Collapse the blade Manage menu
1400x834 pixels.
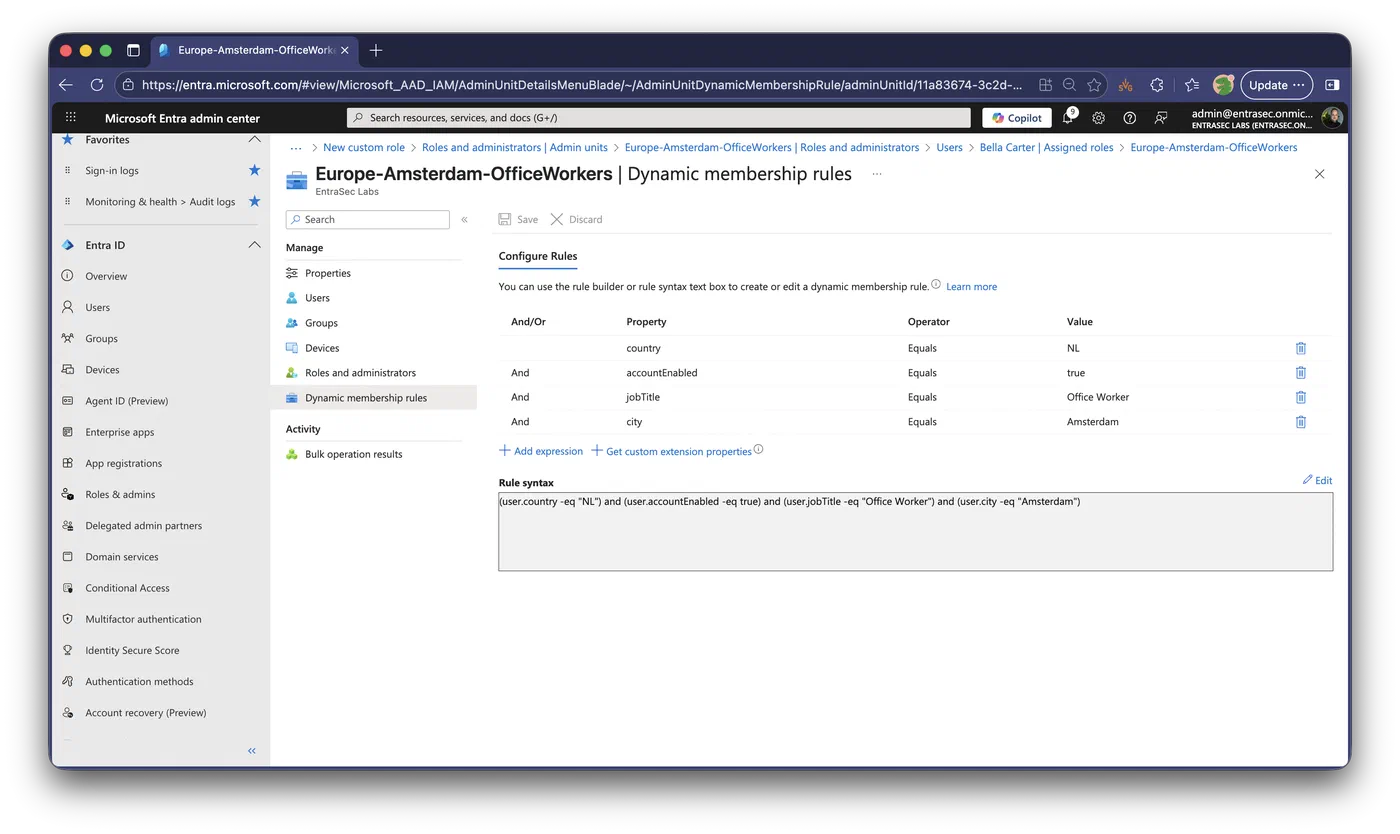pos(464,220)
